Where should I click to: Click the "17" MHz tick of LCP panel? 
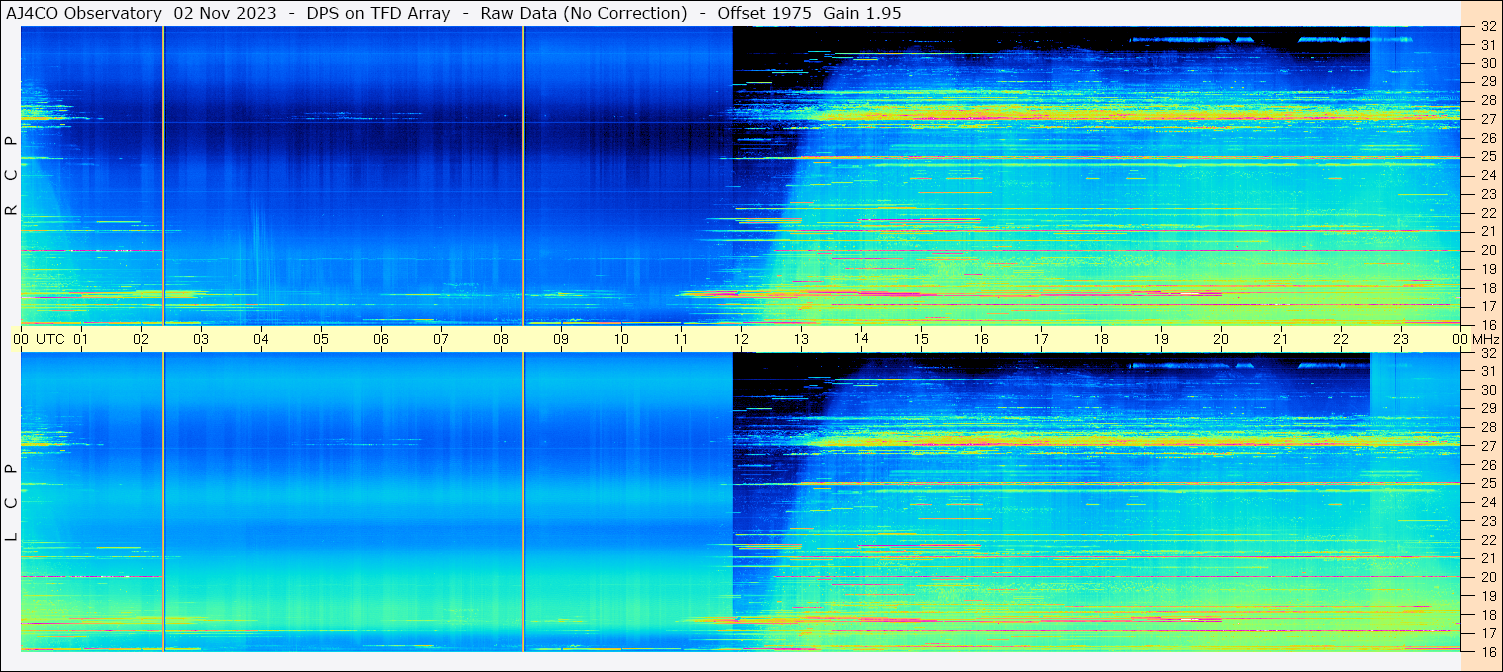(x=1488, y=633)
